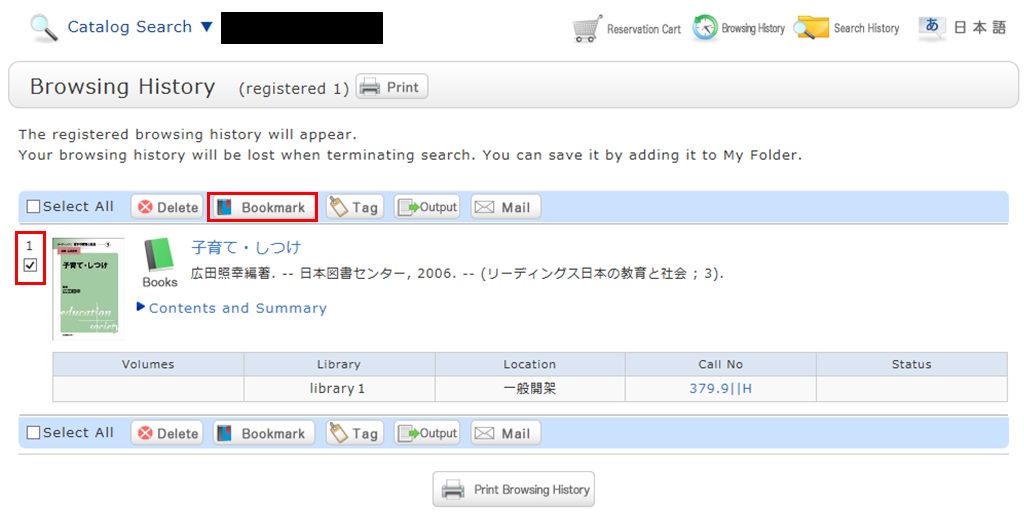Viewport: 1024px width, 514px height.
Task: Click the top Bookmark button
Action: (x=262, y=207)
